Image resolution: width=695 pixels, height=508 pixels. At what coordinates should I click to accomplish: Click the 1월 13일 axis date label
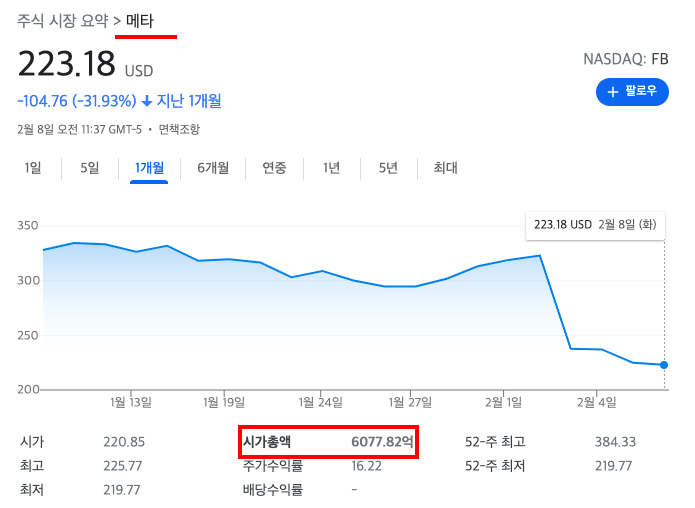click(x=131, y=402)
